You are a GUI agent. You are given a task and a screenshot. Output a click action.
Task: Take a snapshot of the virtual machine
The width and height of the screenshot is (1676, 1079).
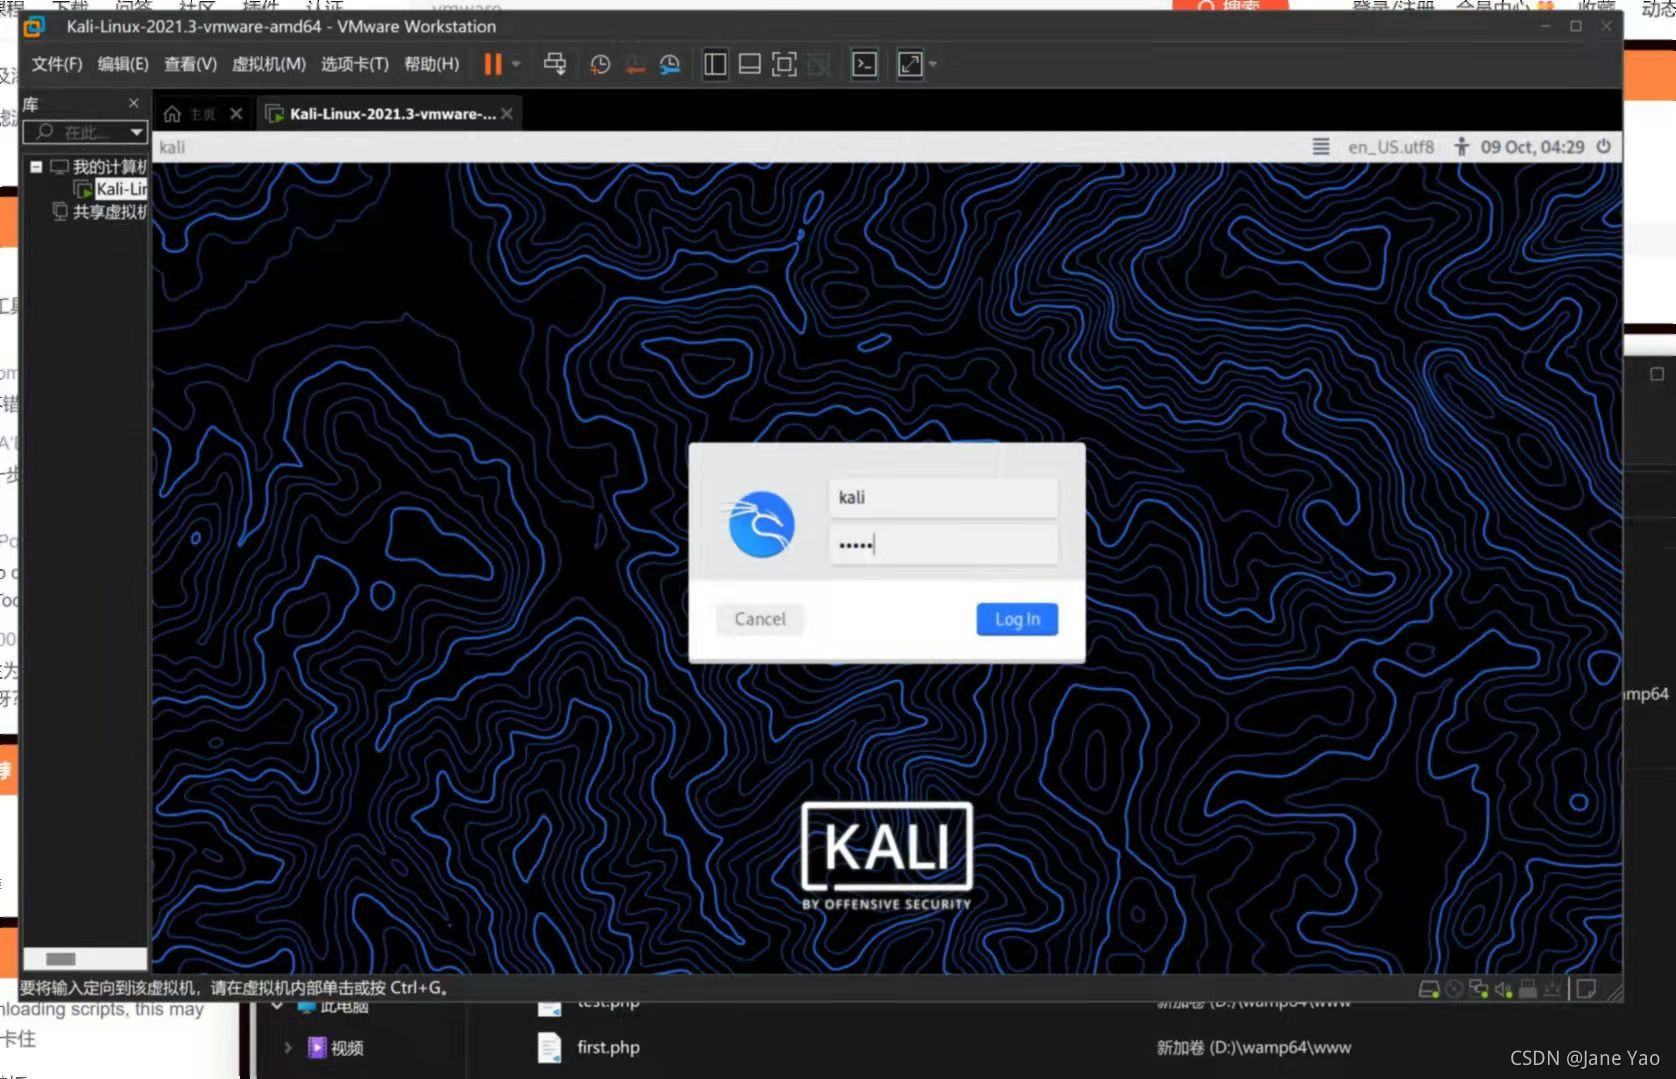600,65
